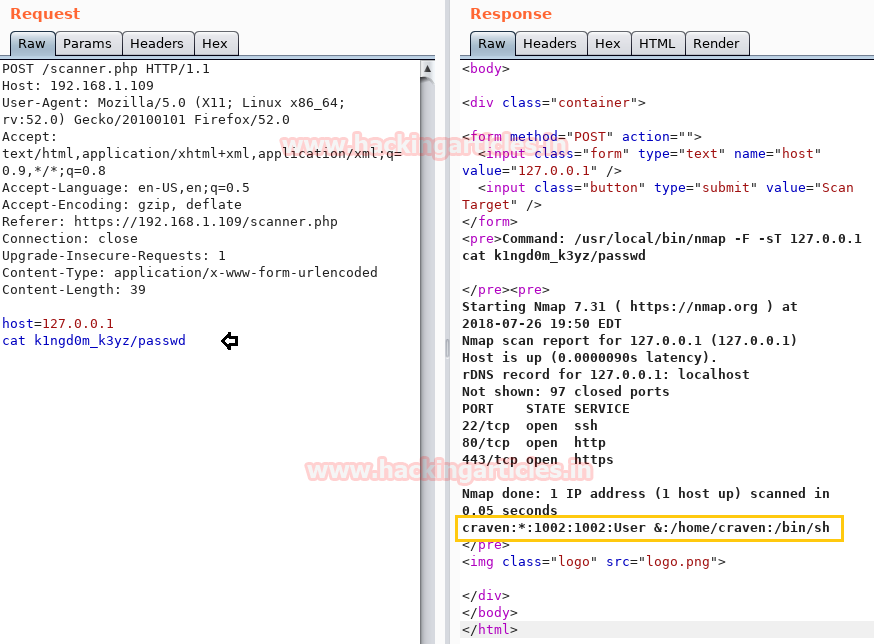The width and height of the screenshot is (874, 644).
Task: Switch to the Request Hex tab
Action: pyautogui.click(x=215, y=43)
